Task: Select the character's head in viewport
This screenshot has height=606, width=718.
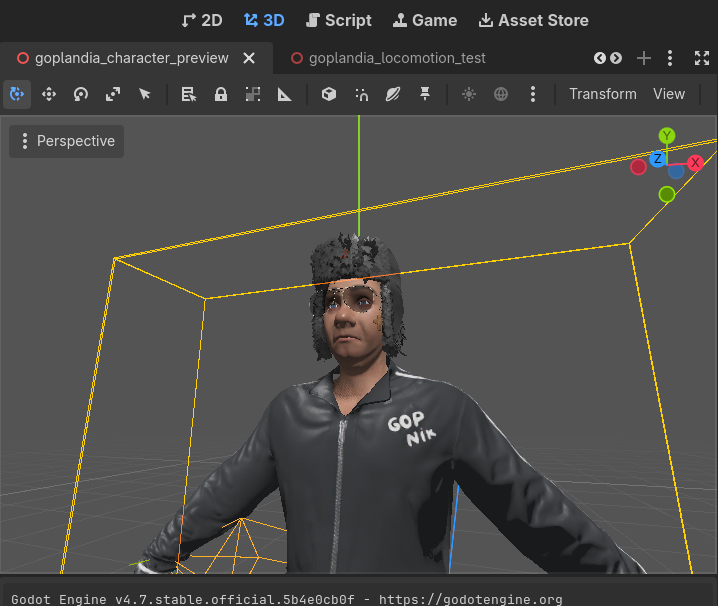Action: coord(355,300)
